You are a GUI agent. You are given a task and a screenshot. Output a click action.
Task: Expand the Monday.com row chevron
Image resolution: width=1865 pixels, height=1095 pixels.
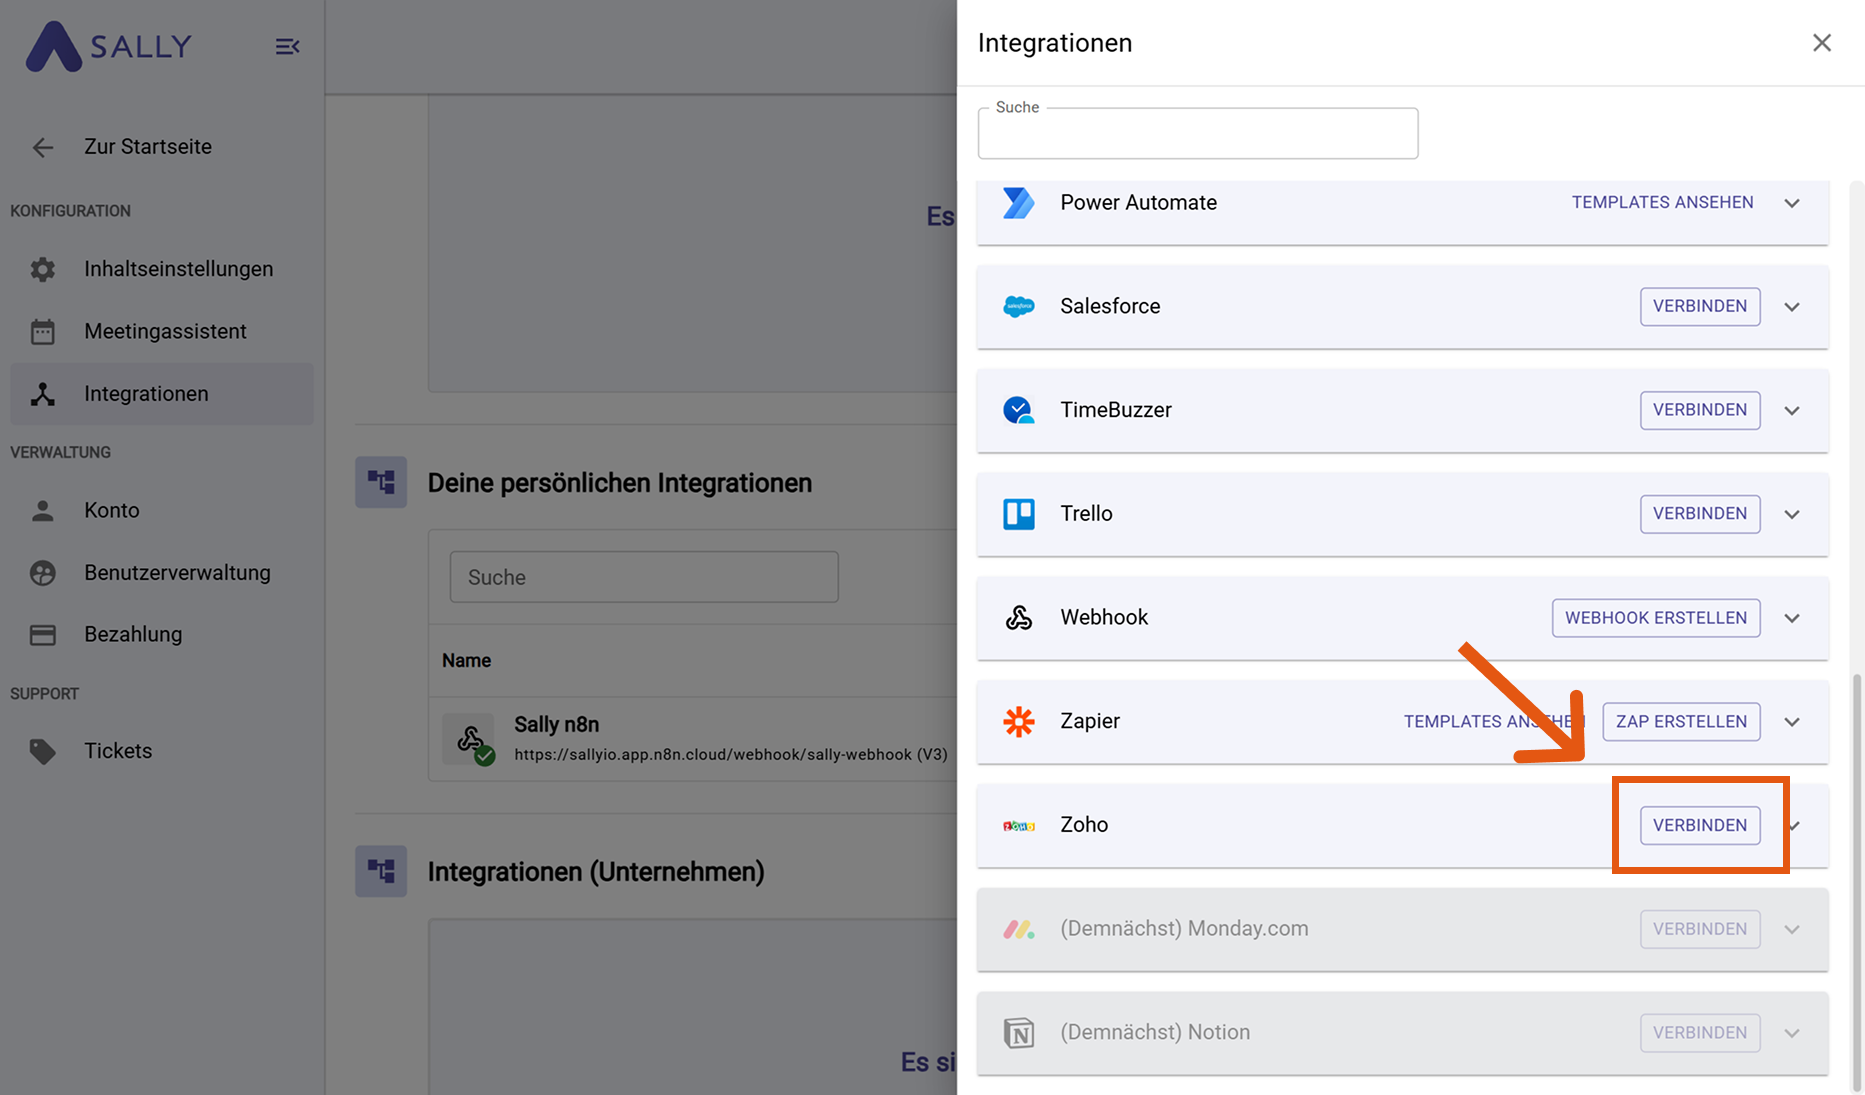[x=1792, y=930]
